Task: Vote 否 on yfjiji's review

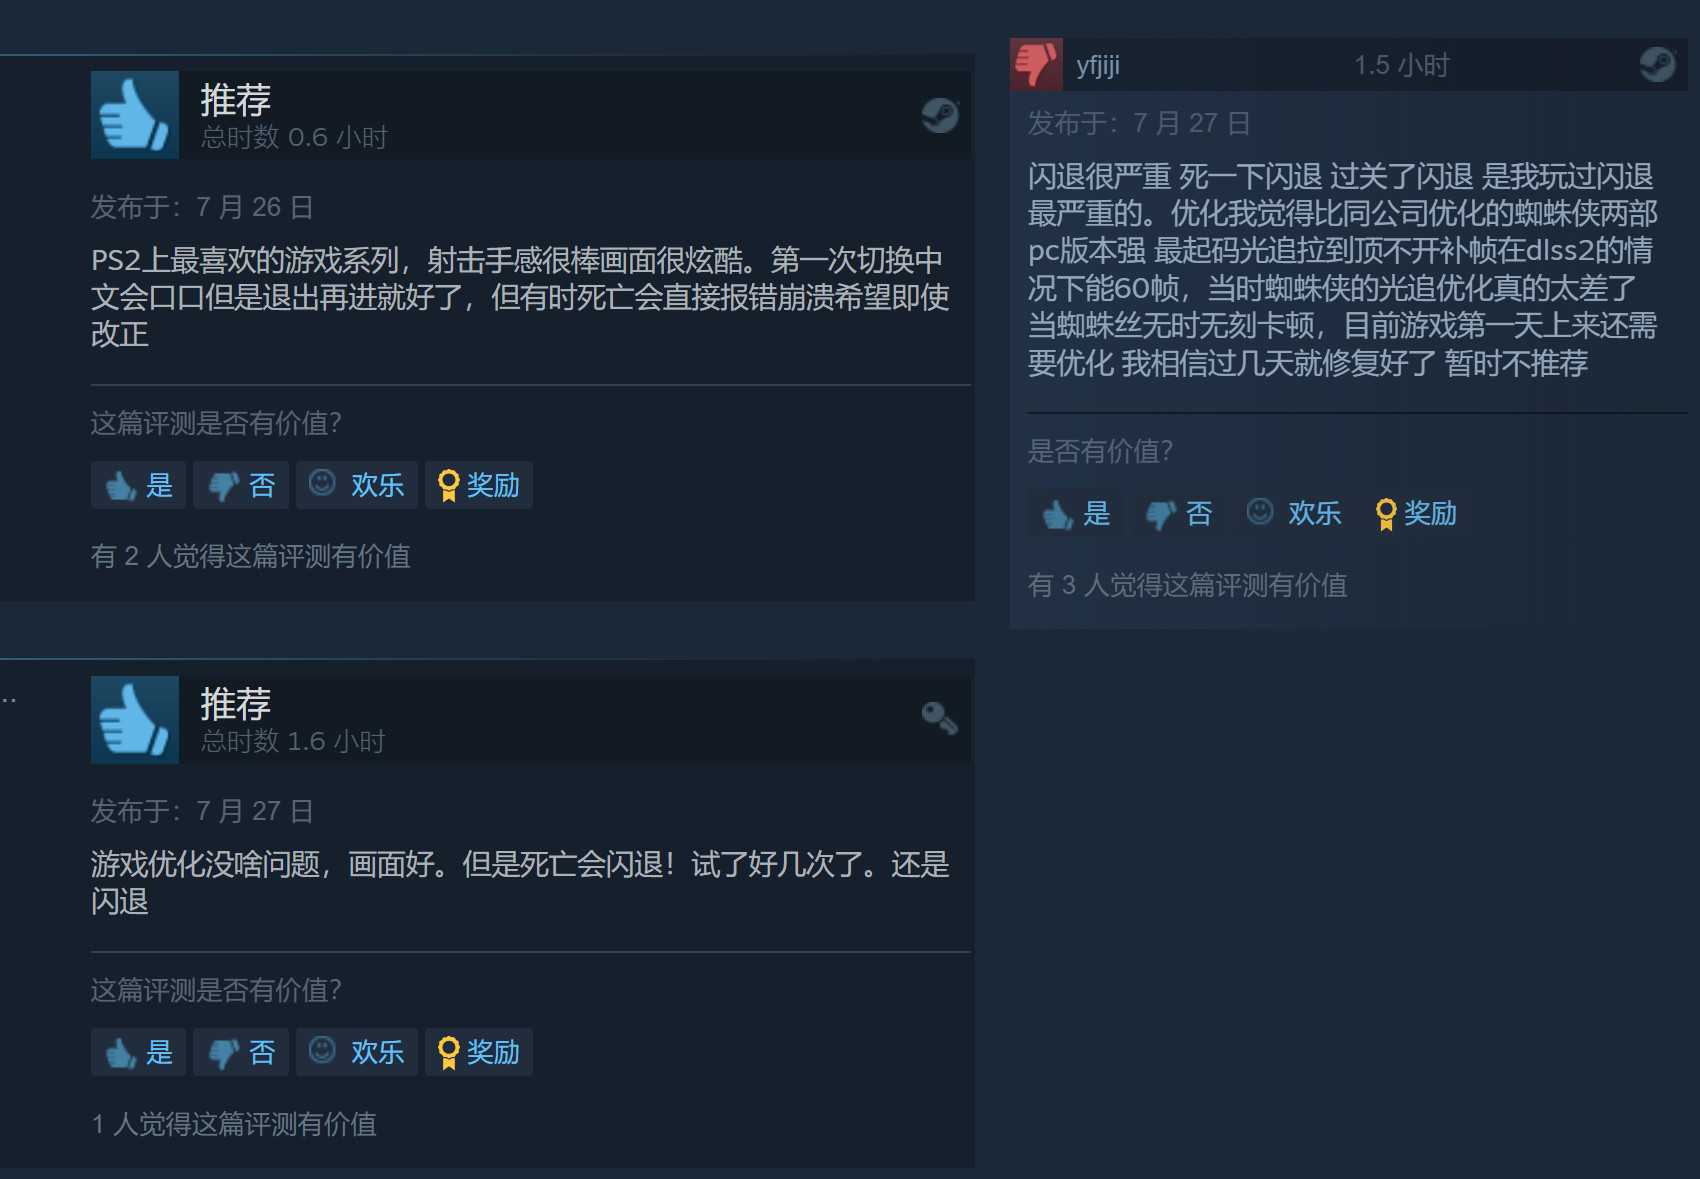Action: [1178, 514]
